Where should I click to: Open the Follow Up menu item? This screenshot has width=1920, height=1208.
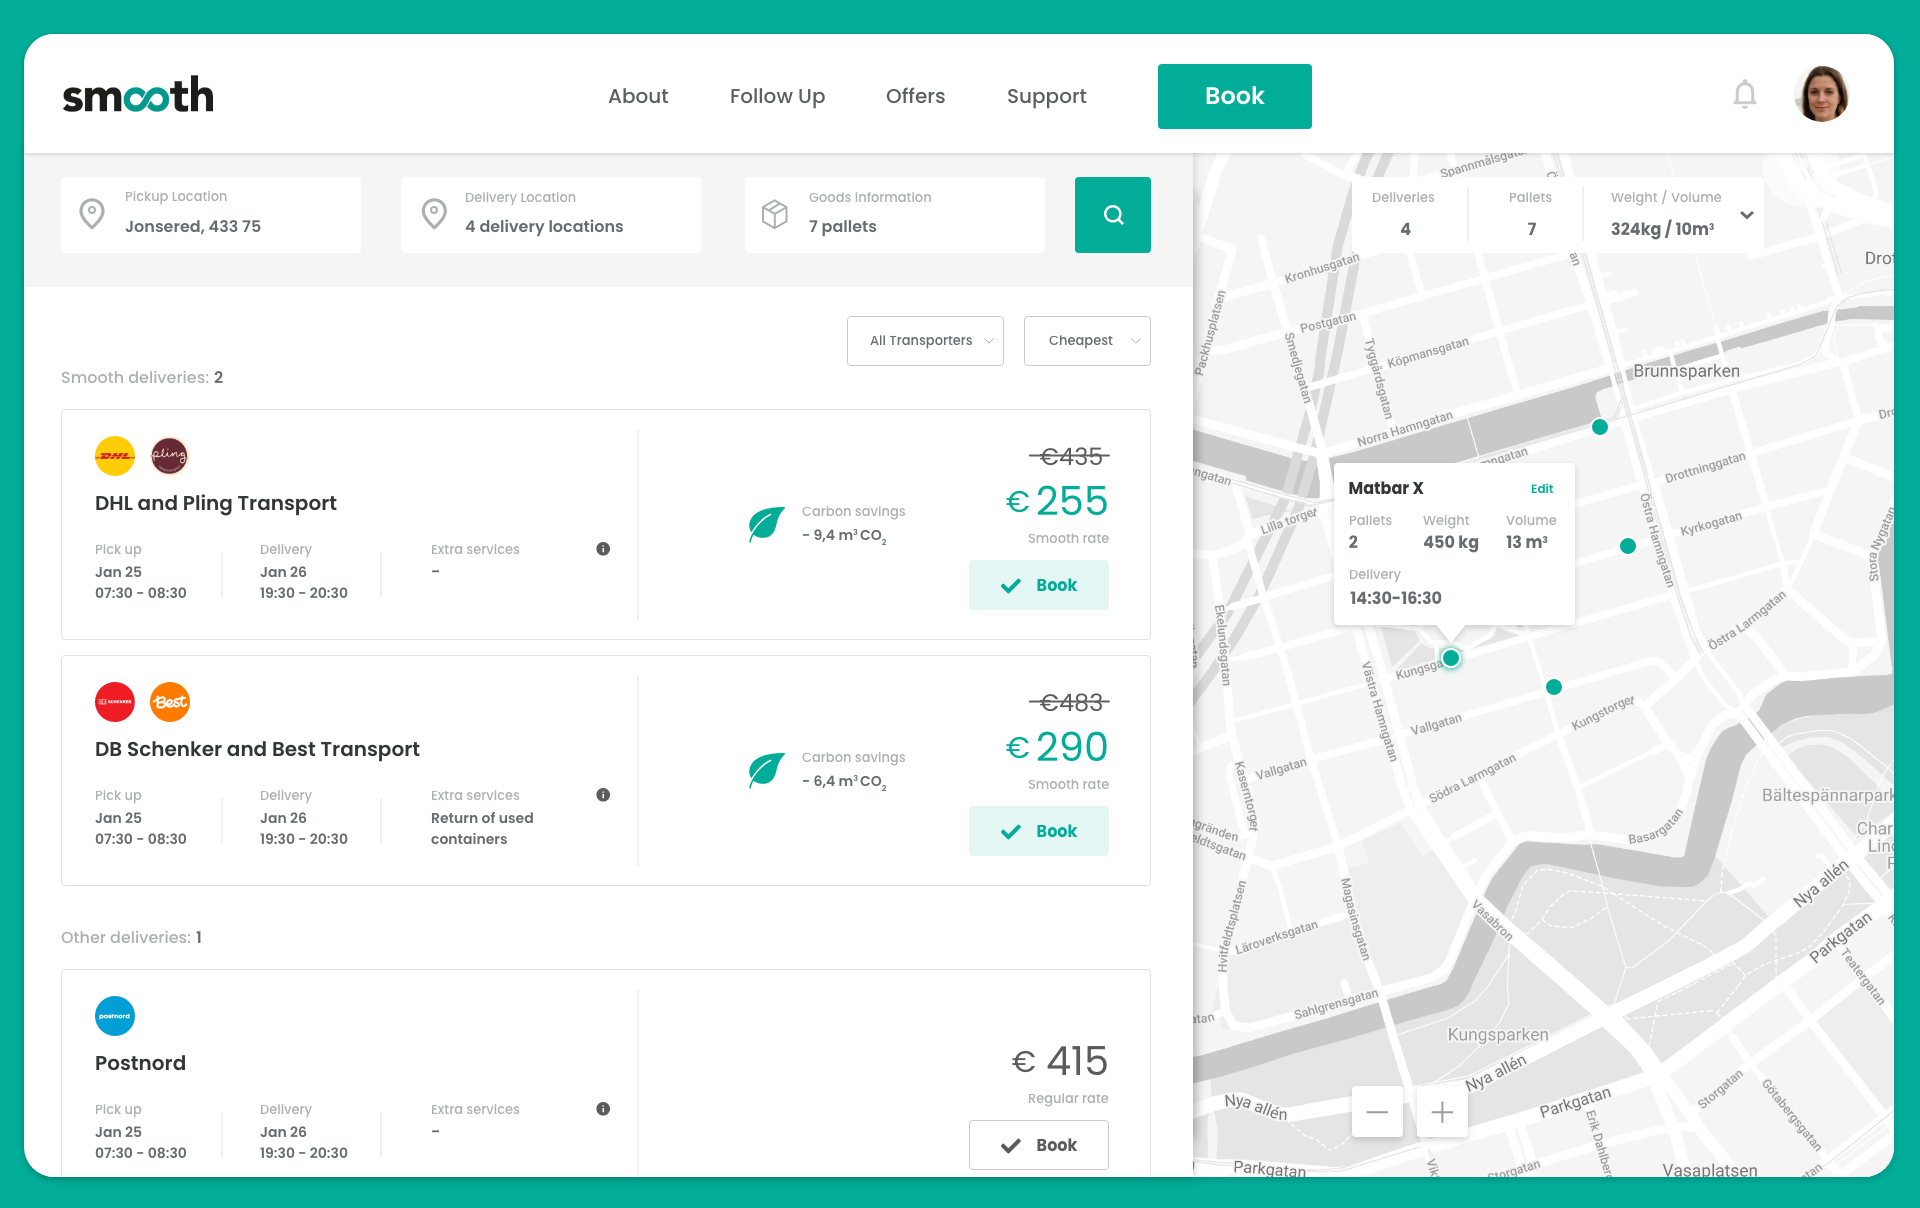777,96
